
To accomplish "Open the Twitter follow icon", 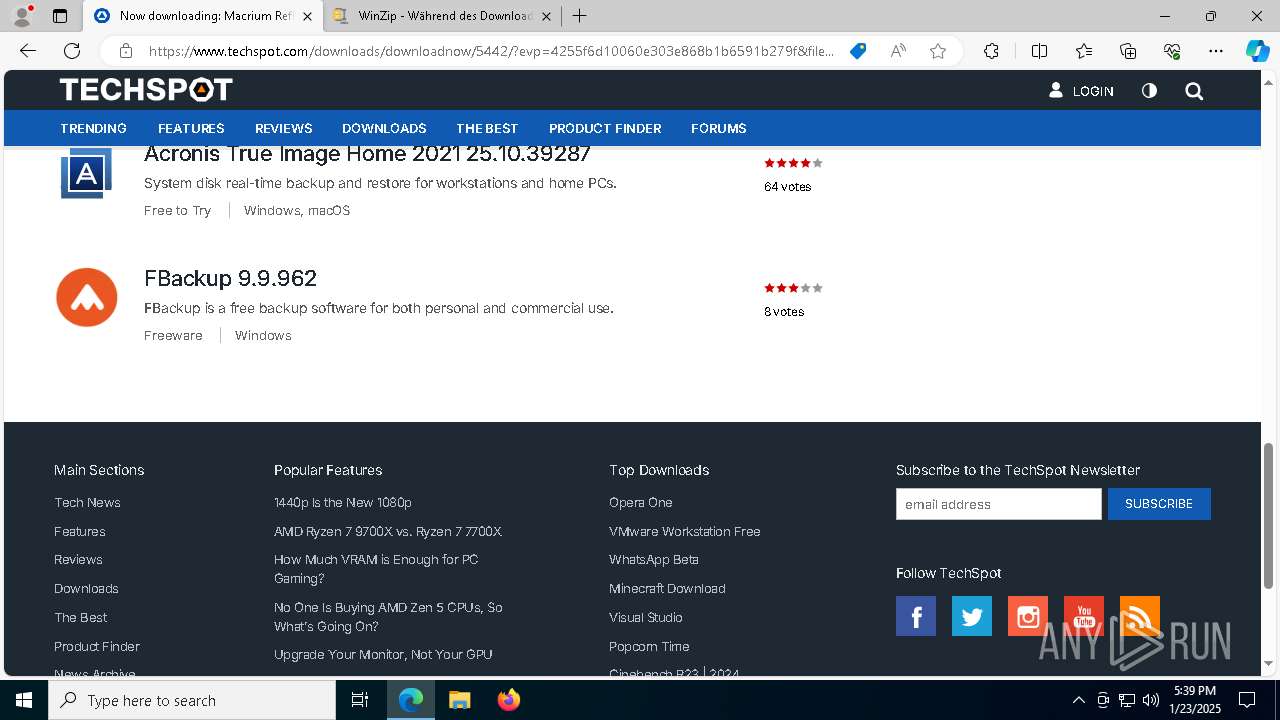I will (972, 616).
